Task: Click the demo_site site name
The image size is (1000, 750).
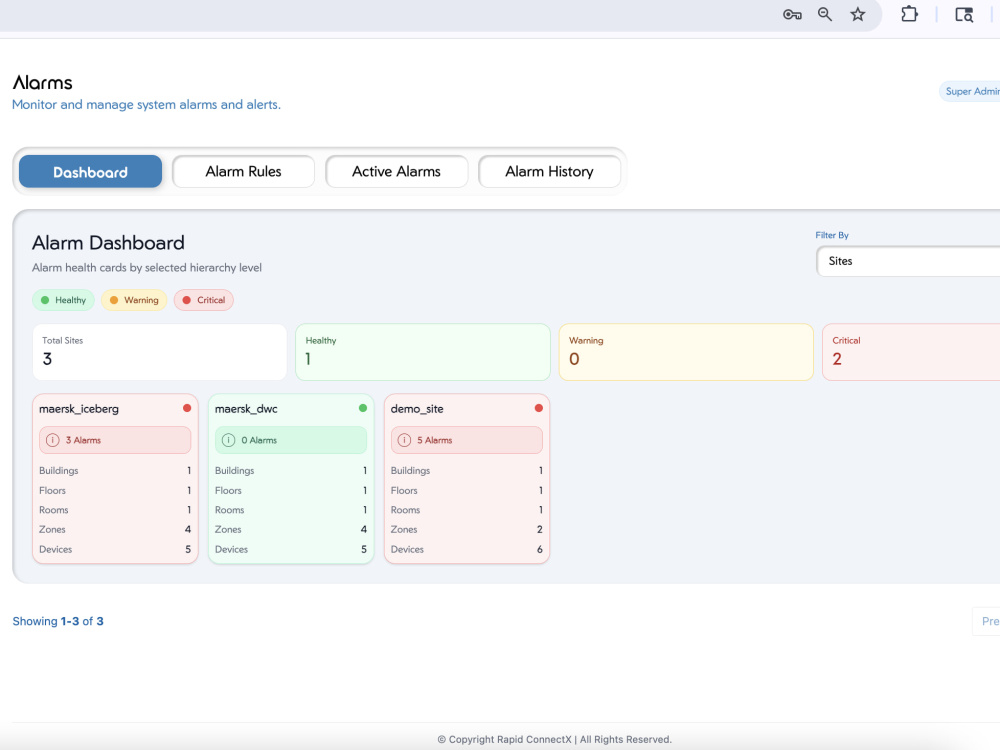Action: point(417,409)
